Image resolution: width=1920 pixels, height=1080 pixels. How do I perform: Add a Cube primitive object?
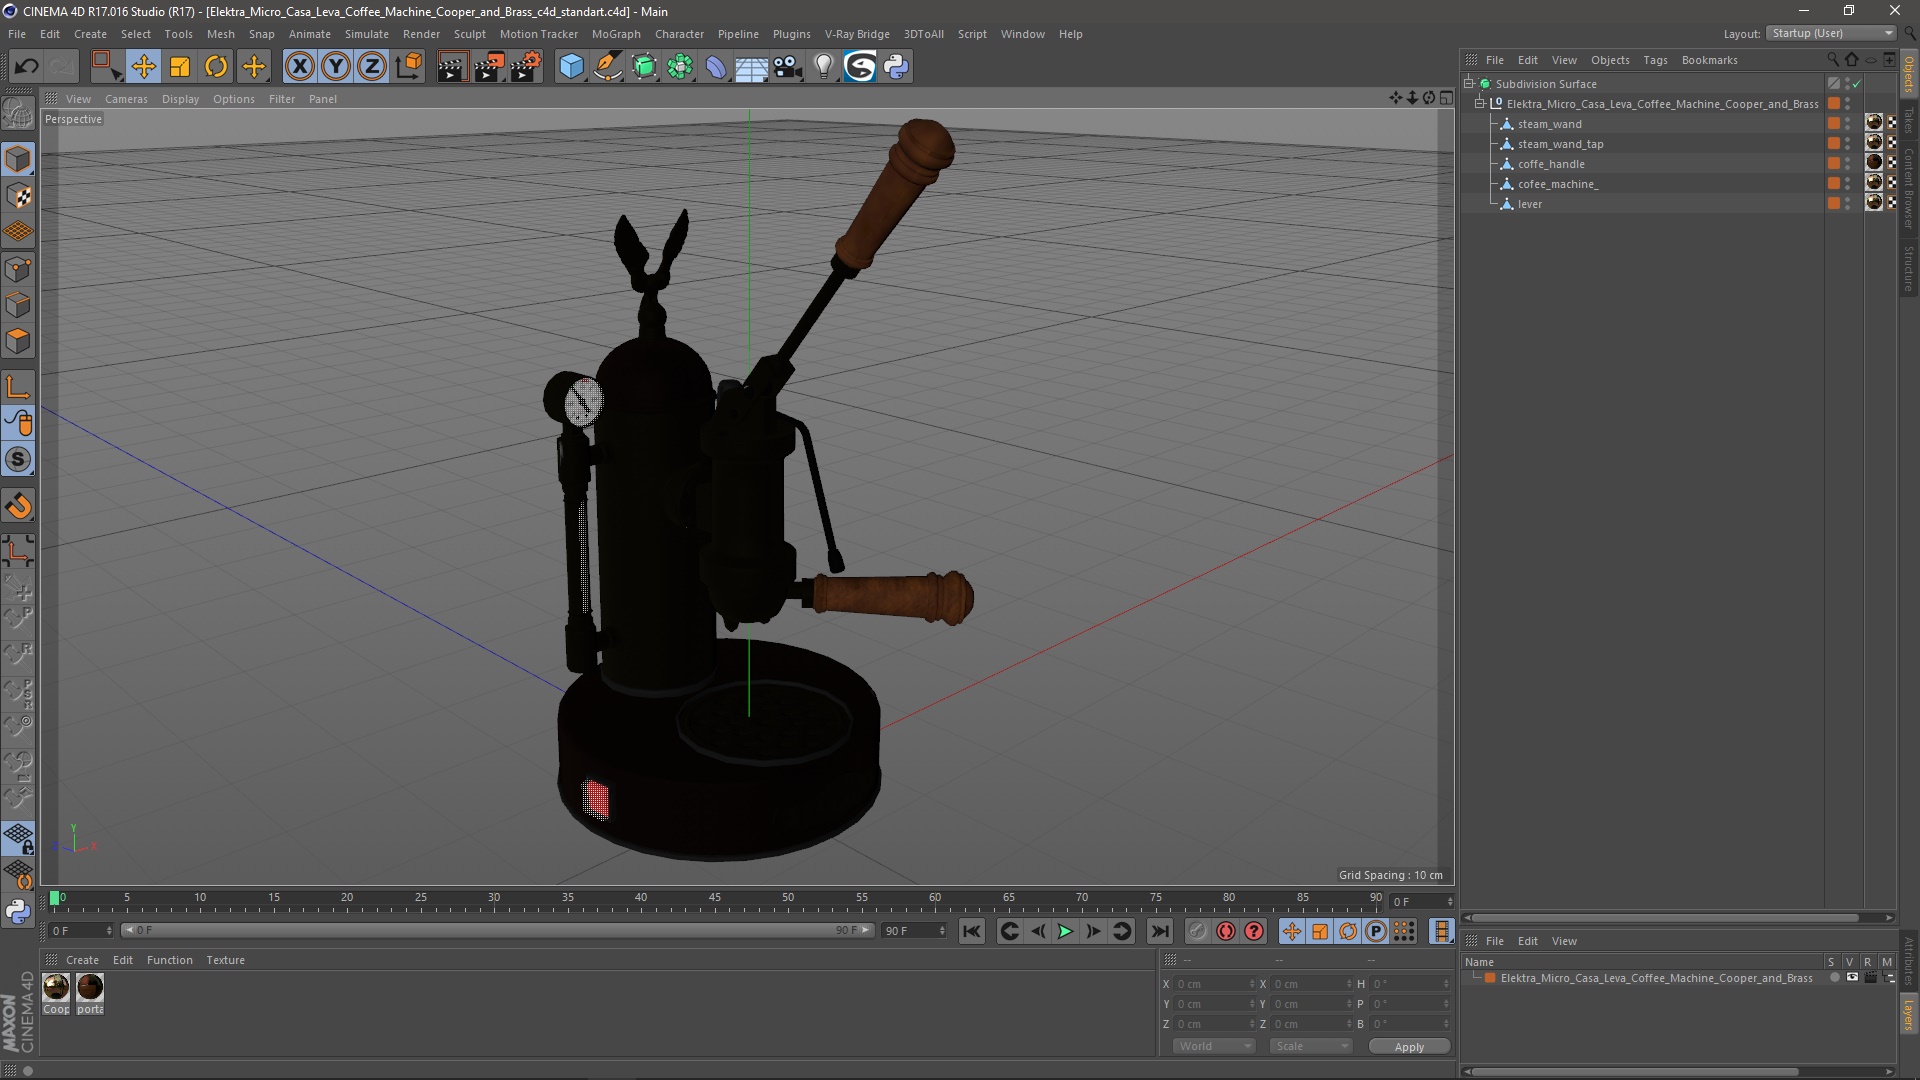pos(571,67)
